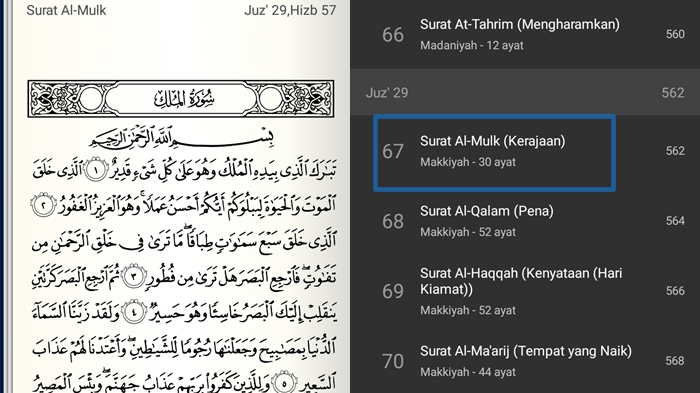Image resolution: width=700 pixels, height=393 pixels.
Task: Open Surat Al-Haqqah (Kenyataan) entry
Action: pyautogui.click(x=525, y=291)
